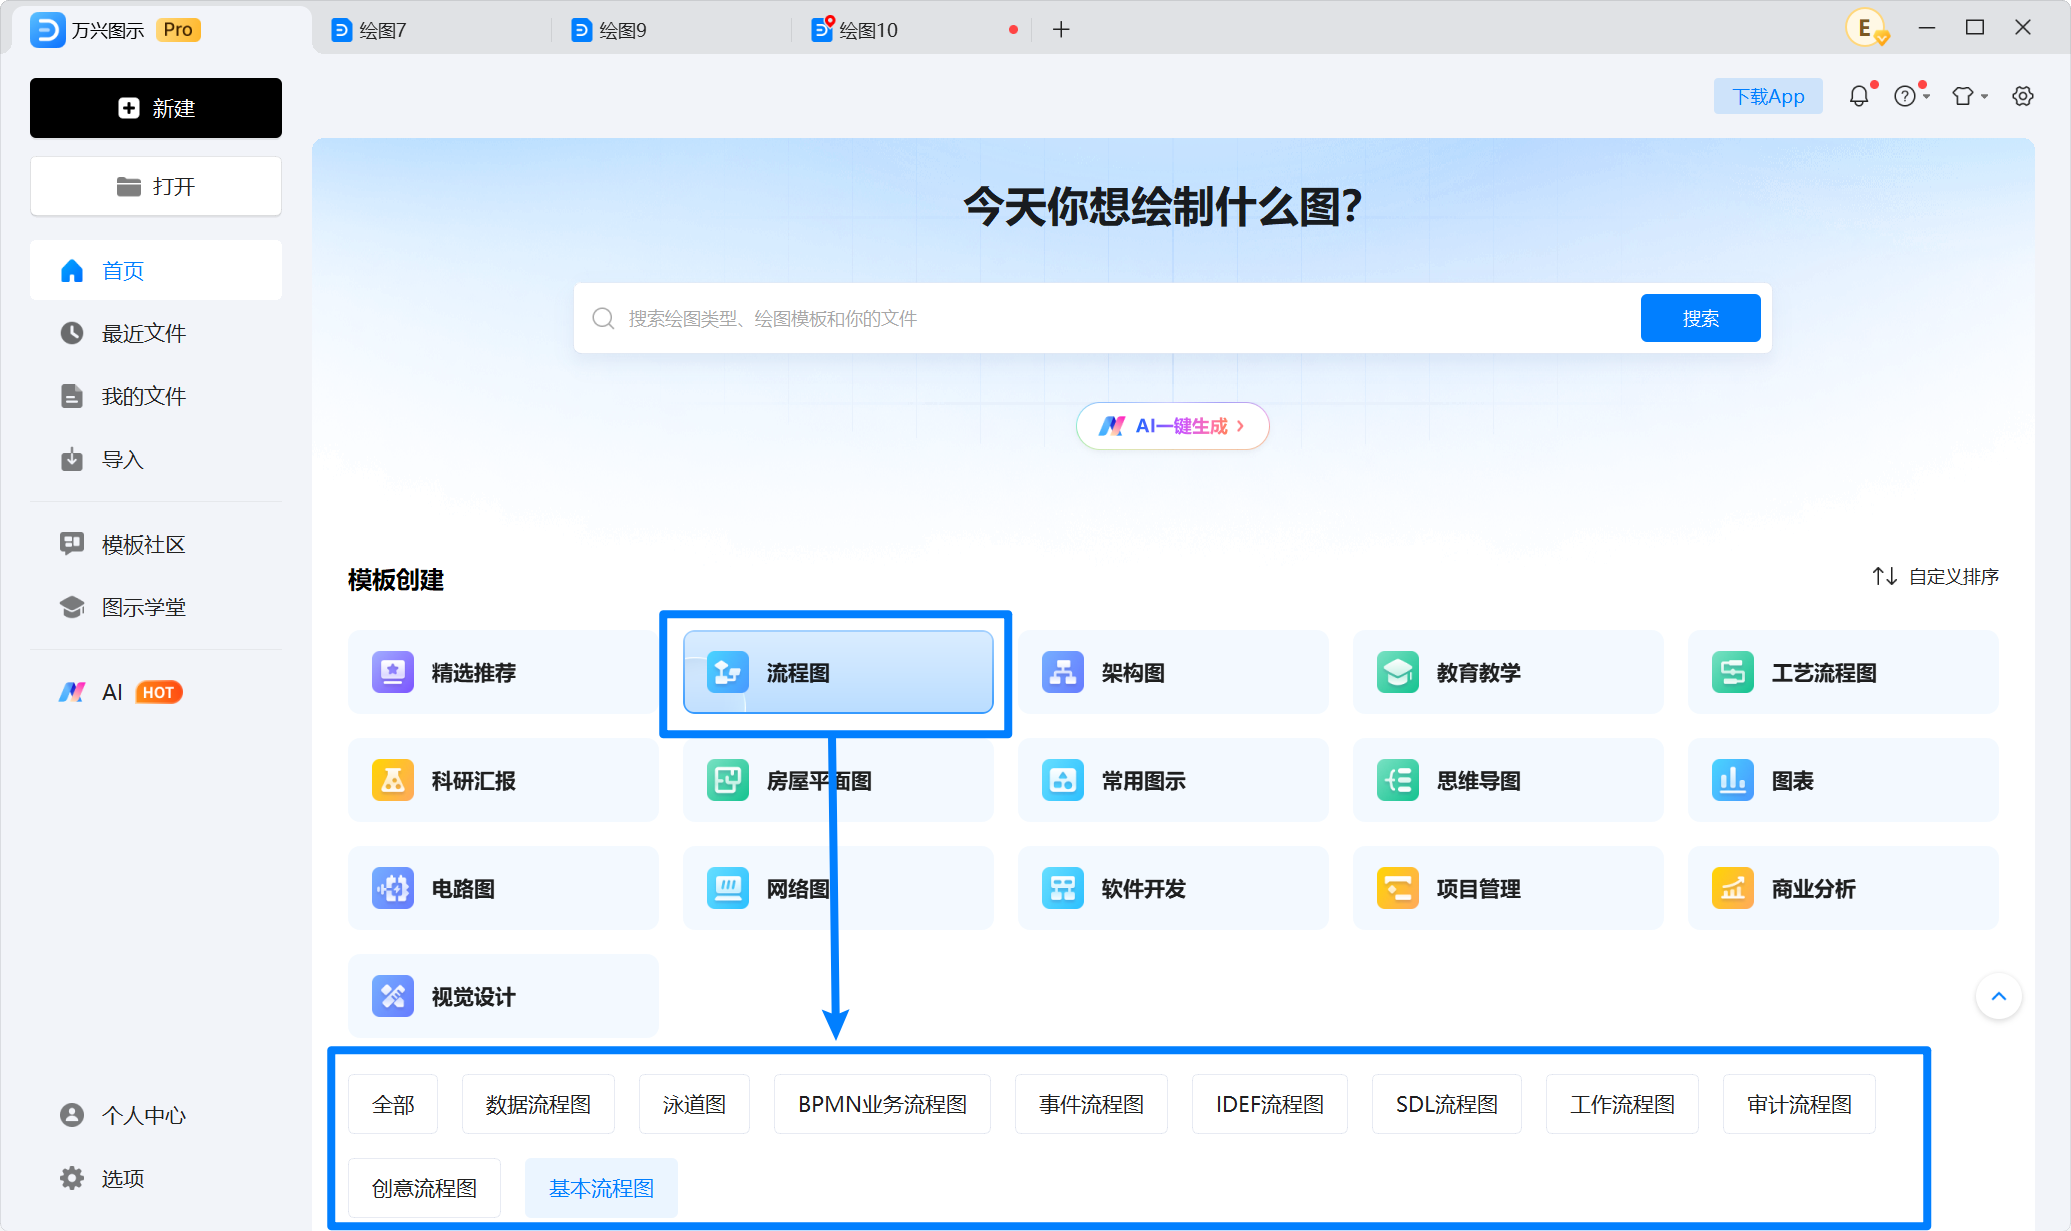Select the 软件开发 category
The width and height of the screenshot is (2071, 1231).
(x=1173, y=888)
